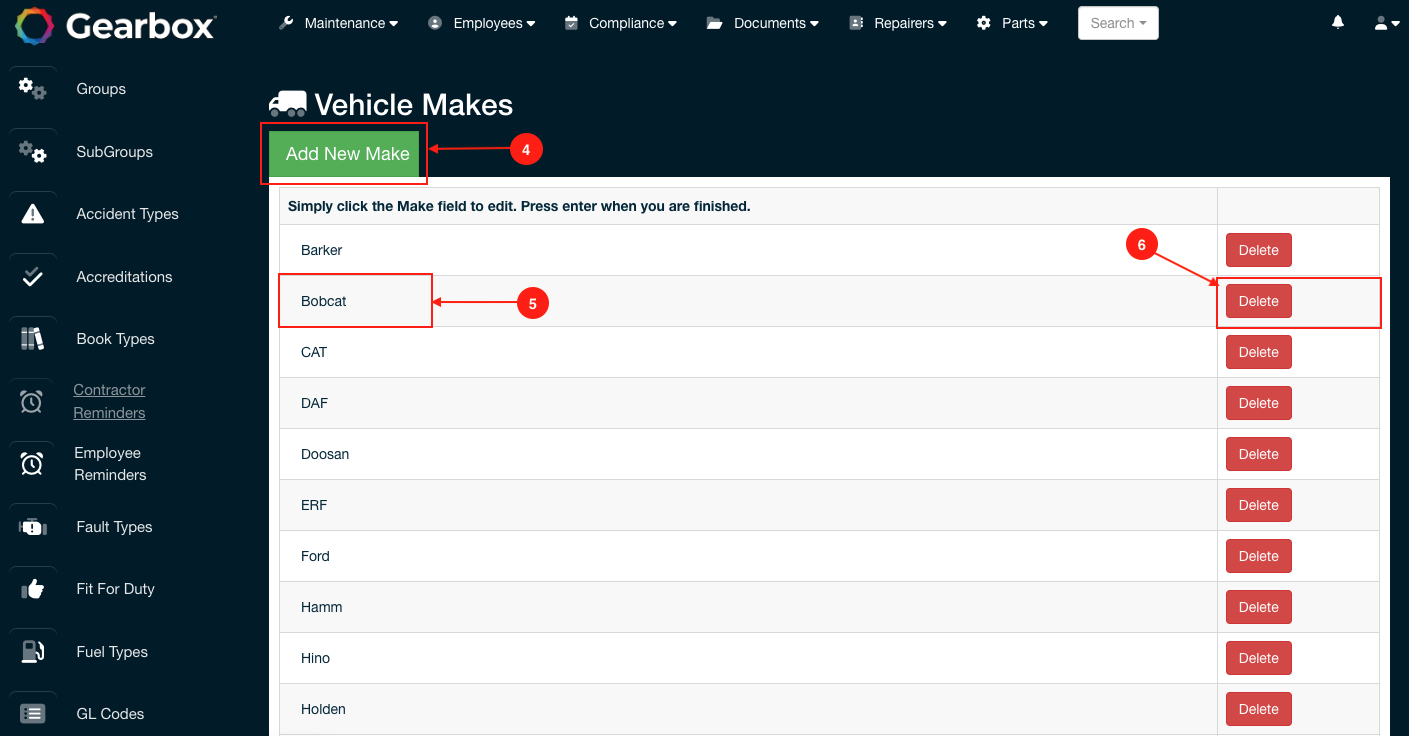Click the Gearbox logo icon
This screenshot has width=1409, height=736.
(x=34, y=25)
